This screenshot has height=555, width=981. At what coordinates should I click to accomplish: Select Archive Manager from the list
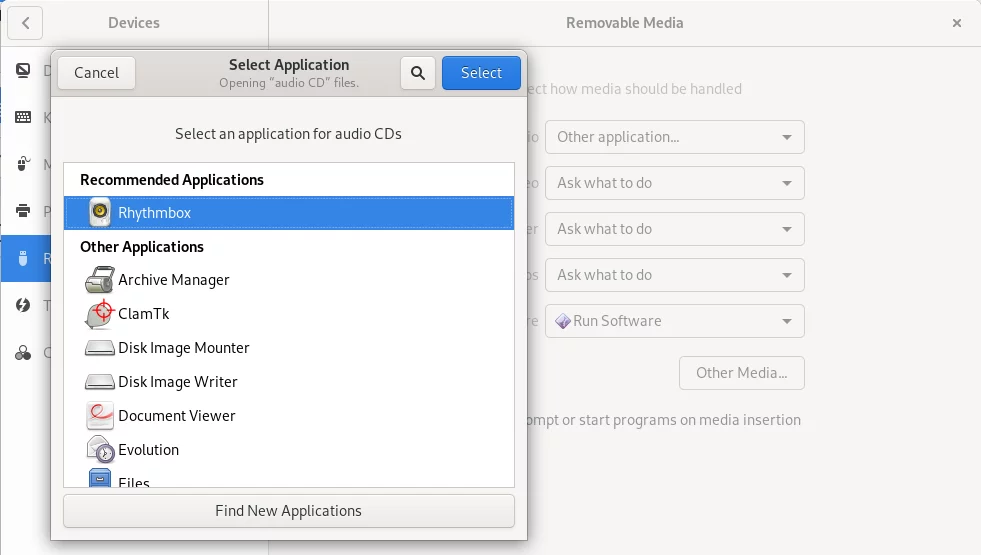[288, 280]
